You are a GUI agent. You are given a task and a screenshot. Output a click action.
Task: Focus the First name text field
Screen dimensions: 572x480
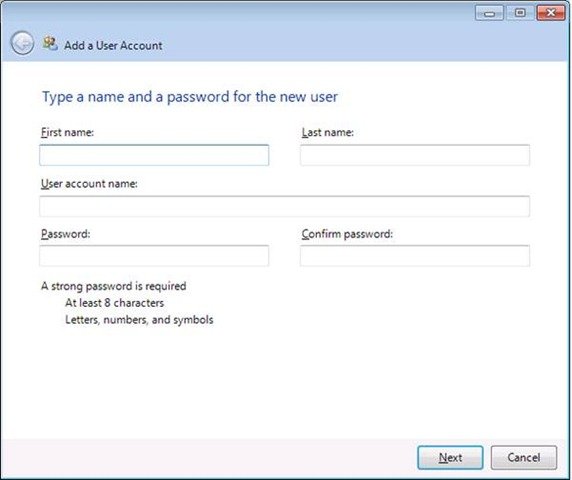coord(154,155)
